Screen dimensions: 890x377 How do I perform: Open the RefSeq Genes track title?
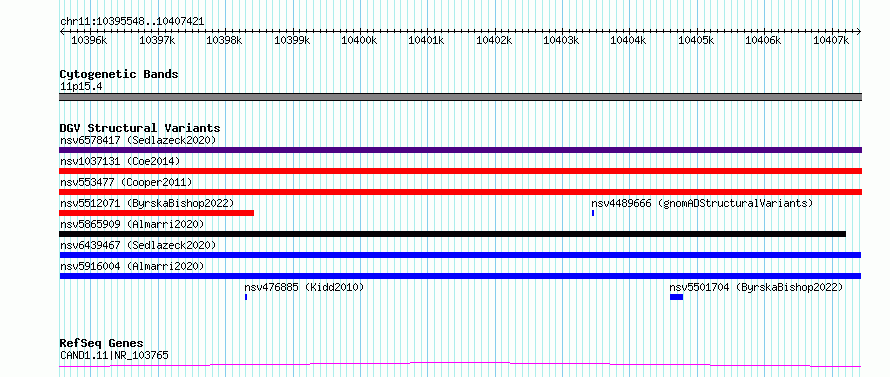[102, 344]
